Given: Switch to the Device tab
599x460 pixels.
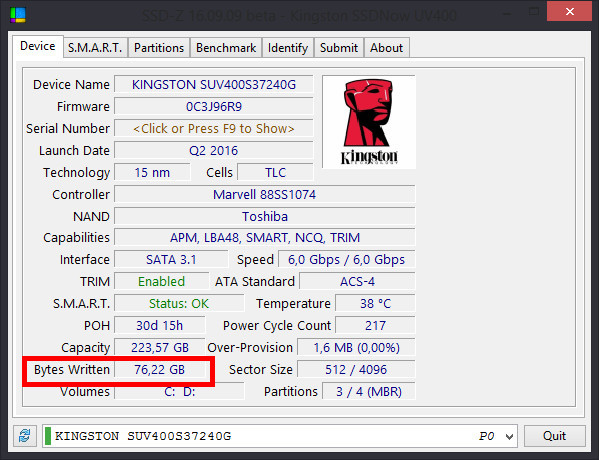Looking at the screenshot, I should coord(37,46).
